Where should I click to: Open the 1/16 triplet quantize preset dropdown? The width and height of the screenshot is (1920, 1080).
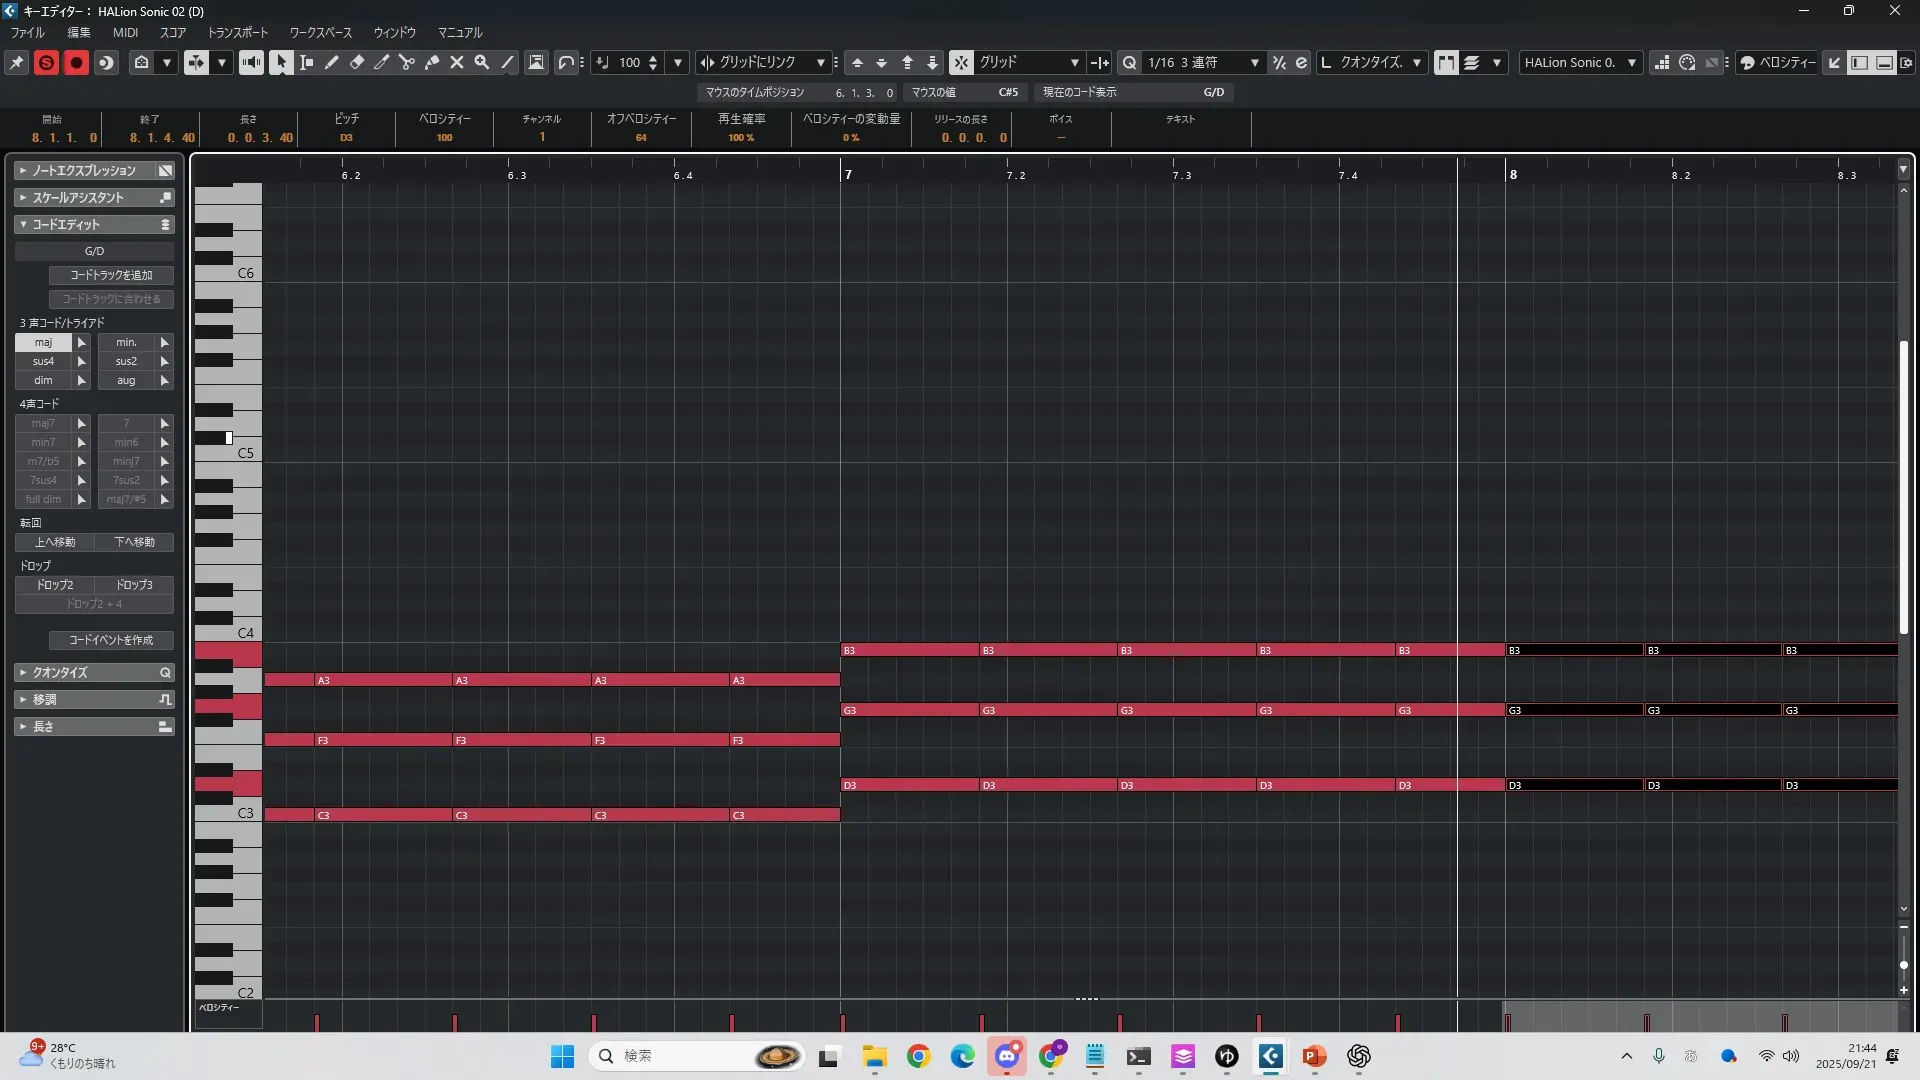[x=1254, y=62]
